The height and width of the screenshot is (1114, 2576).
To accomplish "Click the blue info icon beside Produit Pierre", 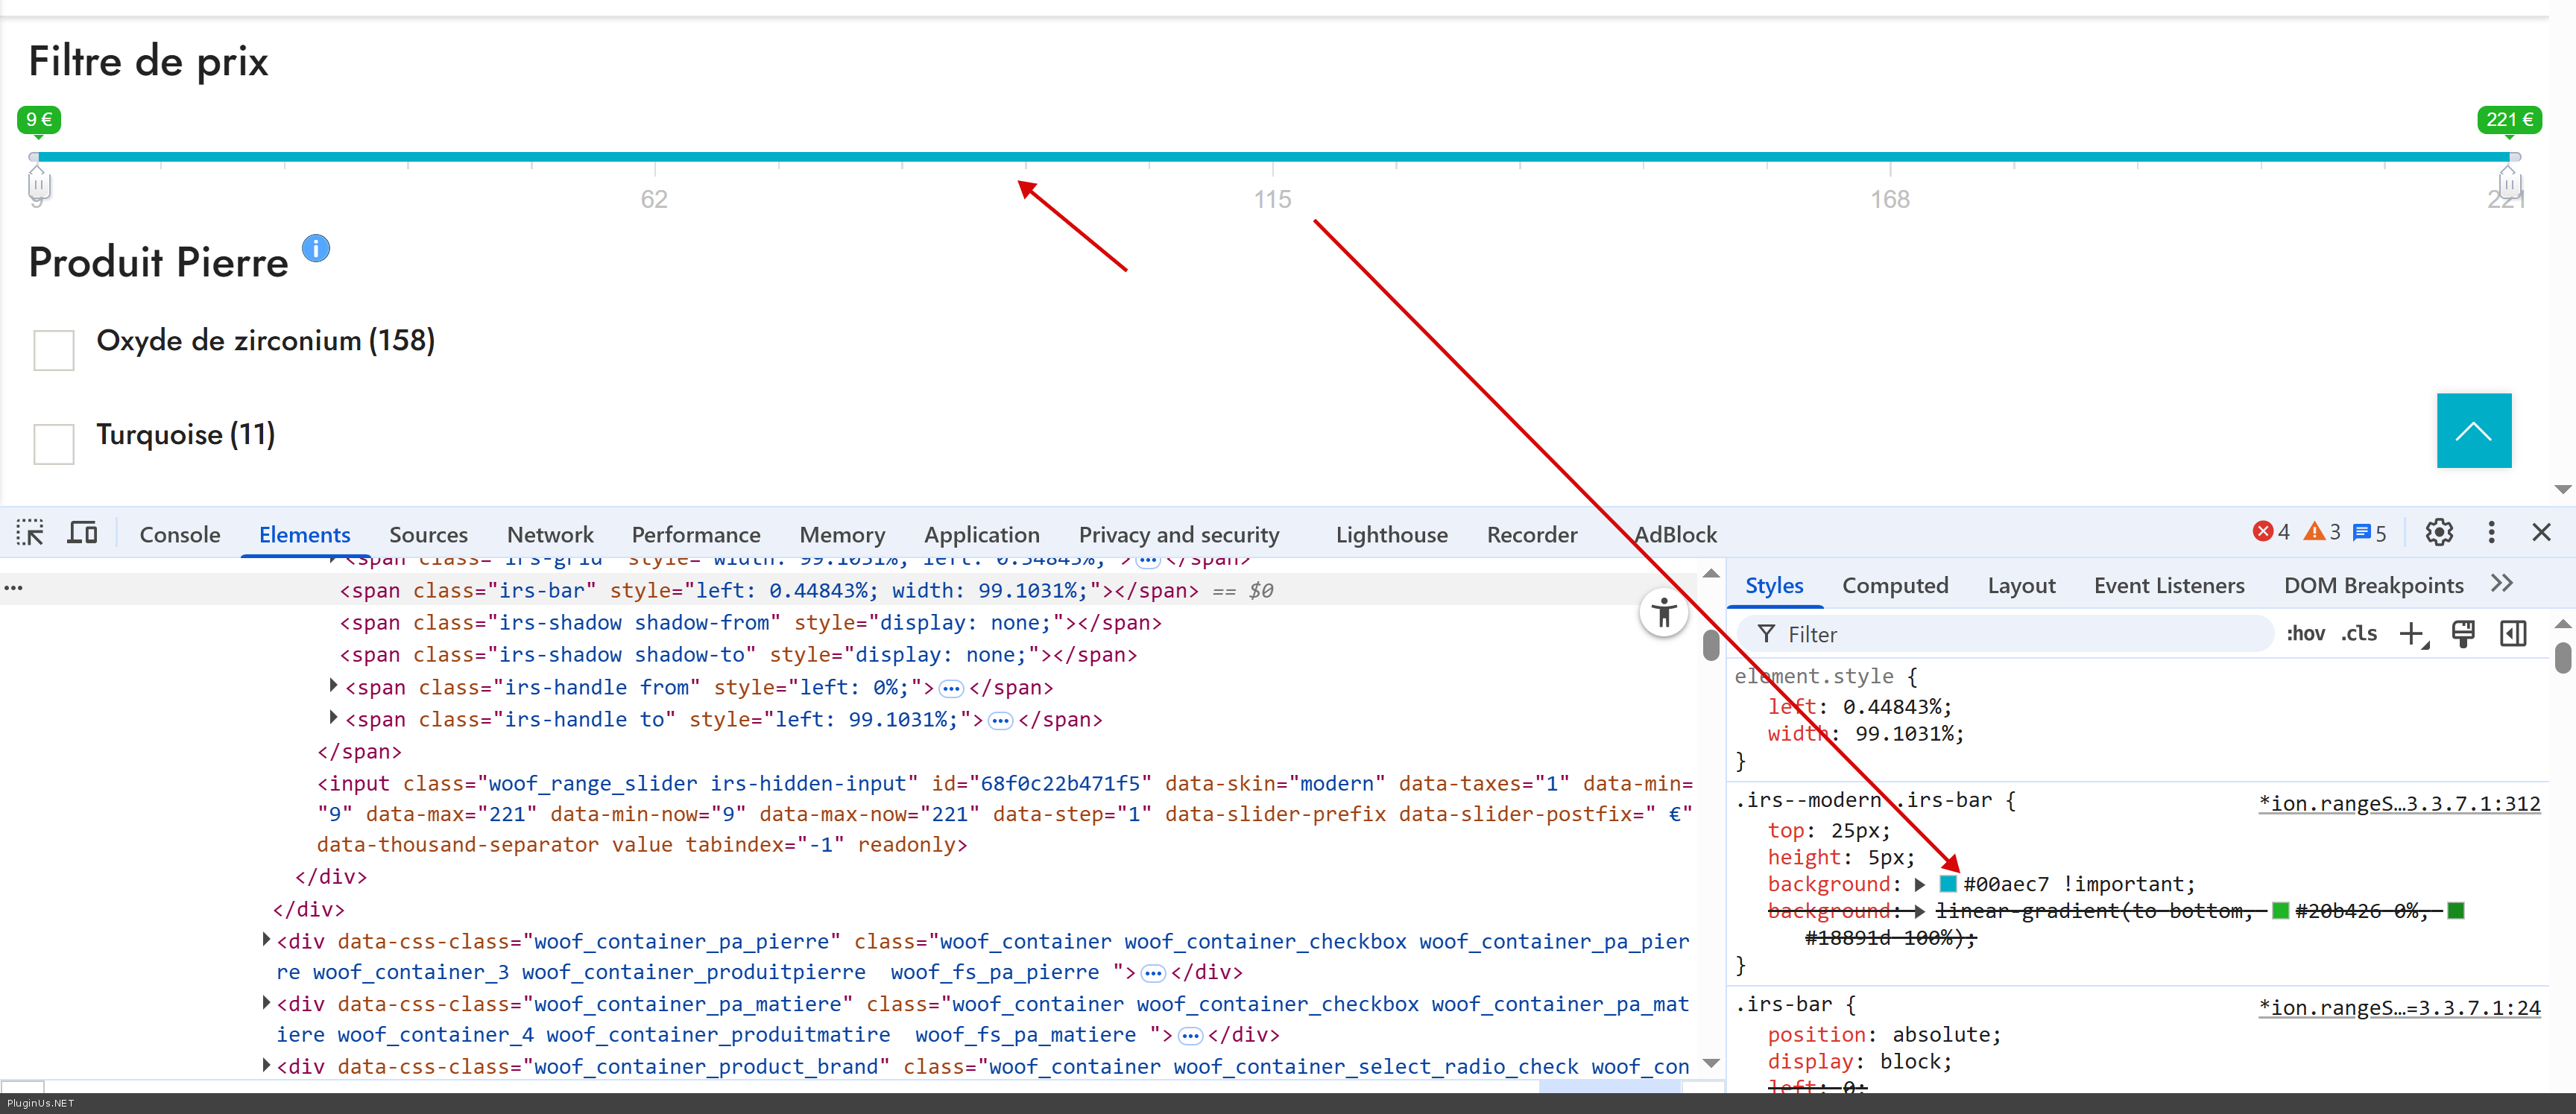I will pyautogui.click(x=316, y=248).
